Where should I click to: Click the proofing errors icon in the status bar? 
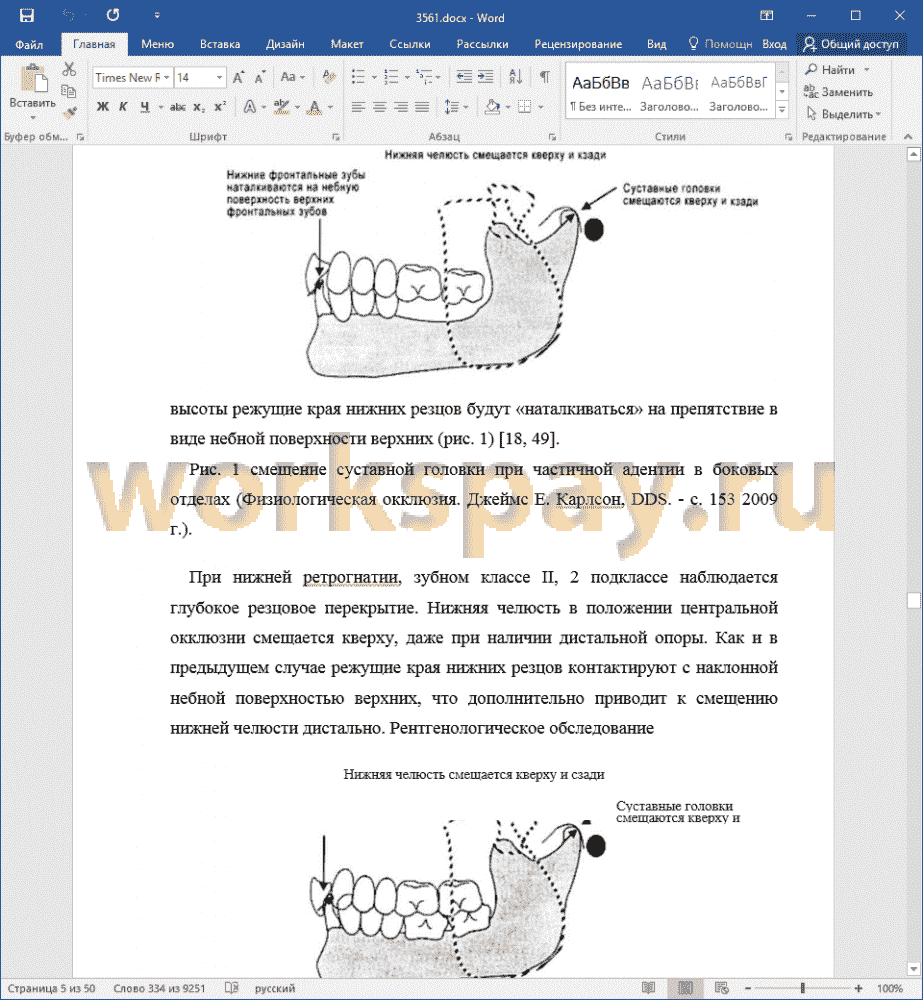232,988
